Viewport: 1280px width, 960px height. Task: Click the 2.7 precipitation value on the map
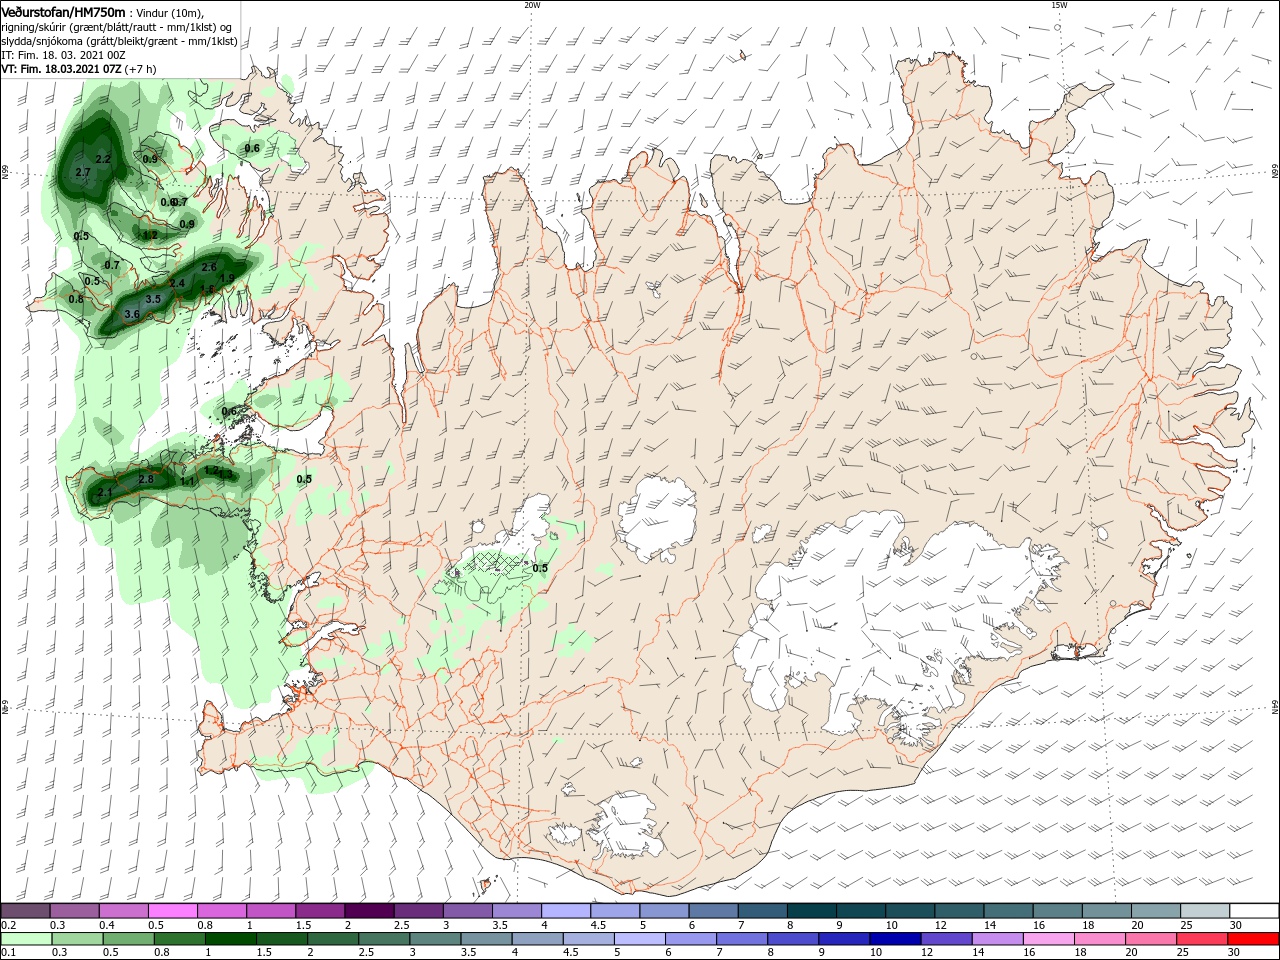coord(83,173)
